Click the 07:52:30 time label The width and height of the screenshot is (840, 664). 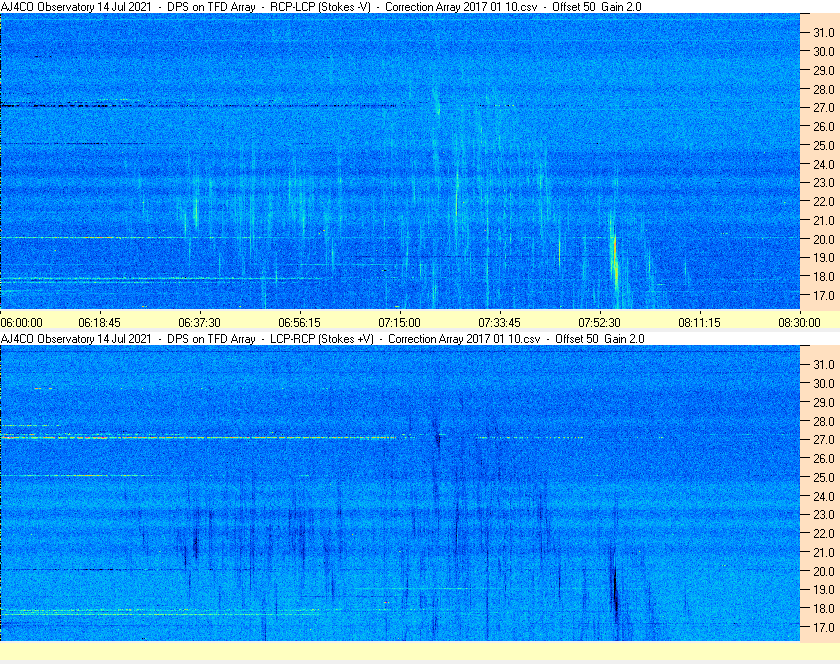tap(599, 323)
